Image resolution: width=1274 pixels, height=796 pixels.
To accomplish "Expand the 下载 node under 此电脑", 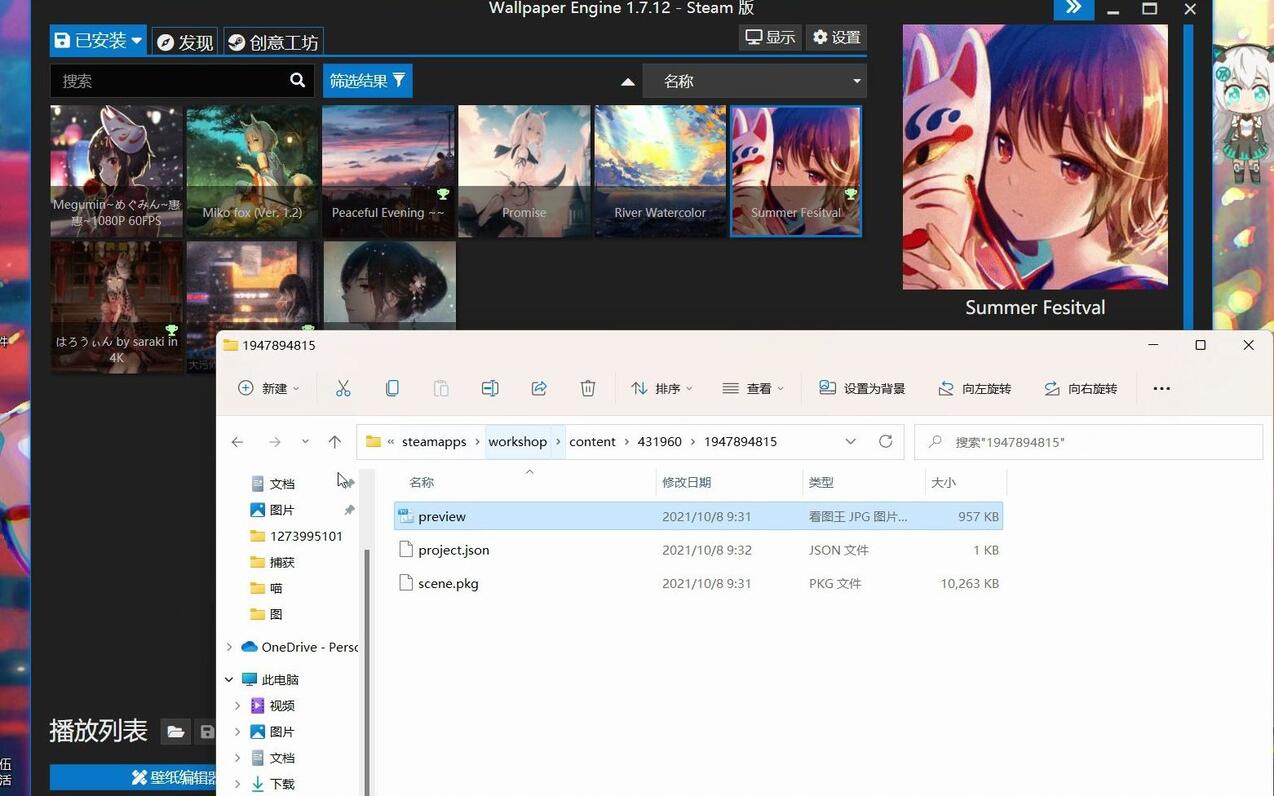I will coord(237,784).
